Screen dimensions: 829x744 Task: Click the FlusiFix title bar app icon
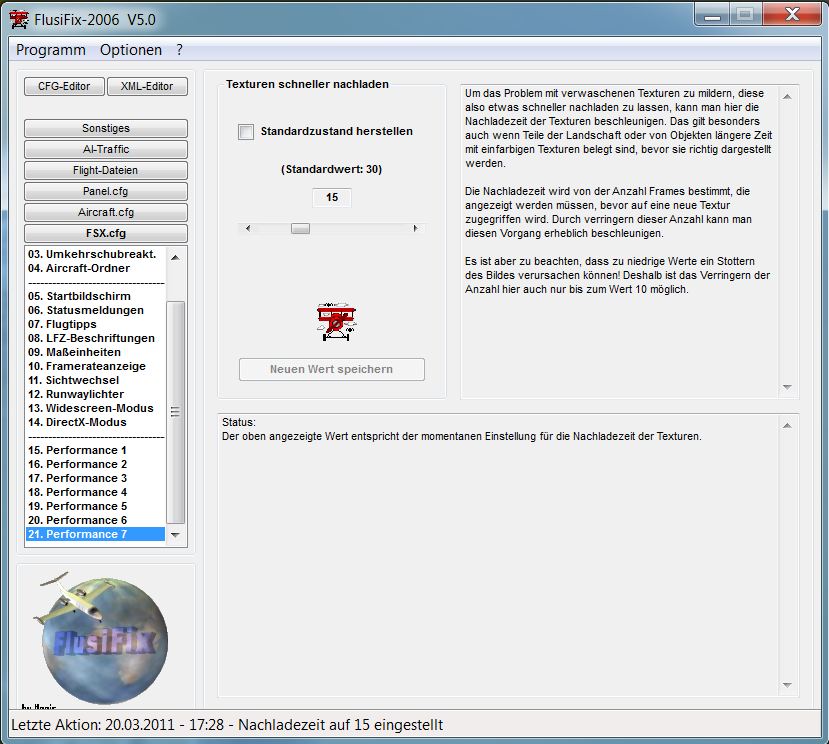(19, 20)
